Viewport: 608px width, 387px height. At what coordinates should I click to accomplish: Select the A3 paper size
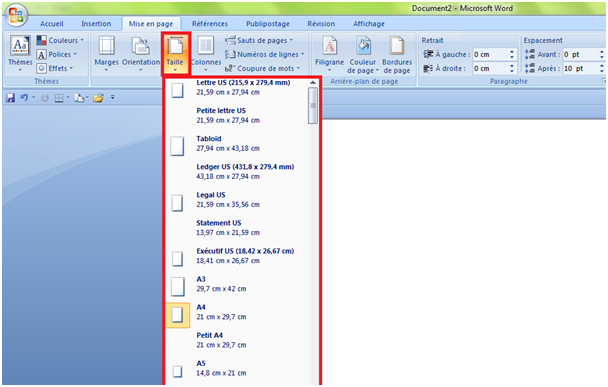[x=237, y=284]
